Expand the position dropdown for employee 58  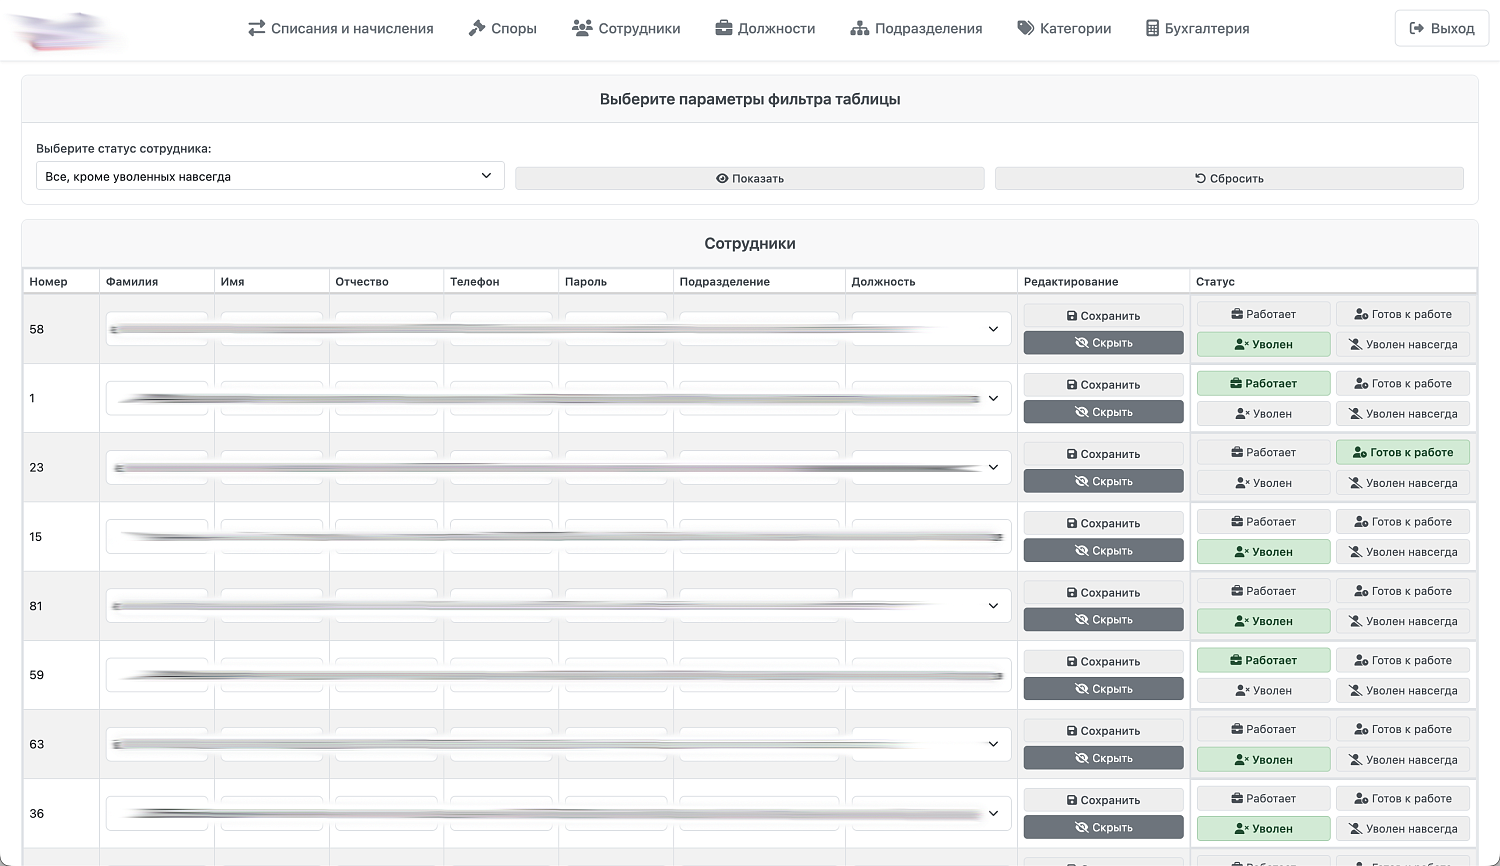pos(993,329)
